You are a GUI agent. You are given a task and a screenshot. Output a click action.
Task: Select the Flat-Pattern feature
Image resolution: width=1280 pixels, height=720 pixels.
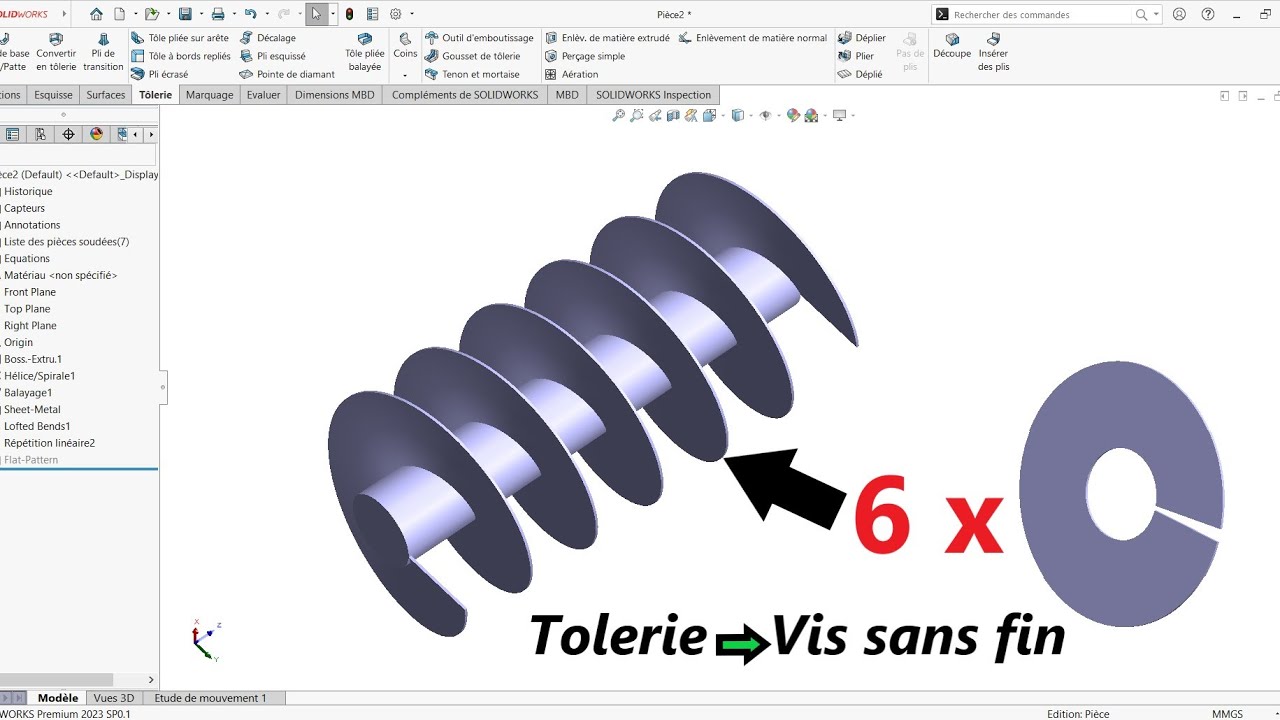pyautogui.click(x=31, y=460)
